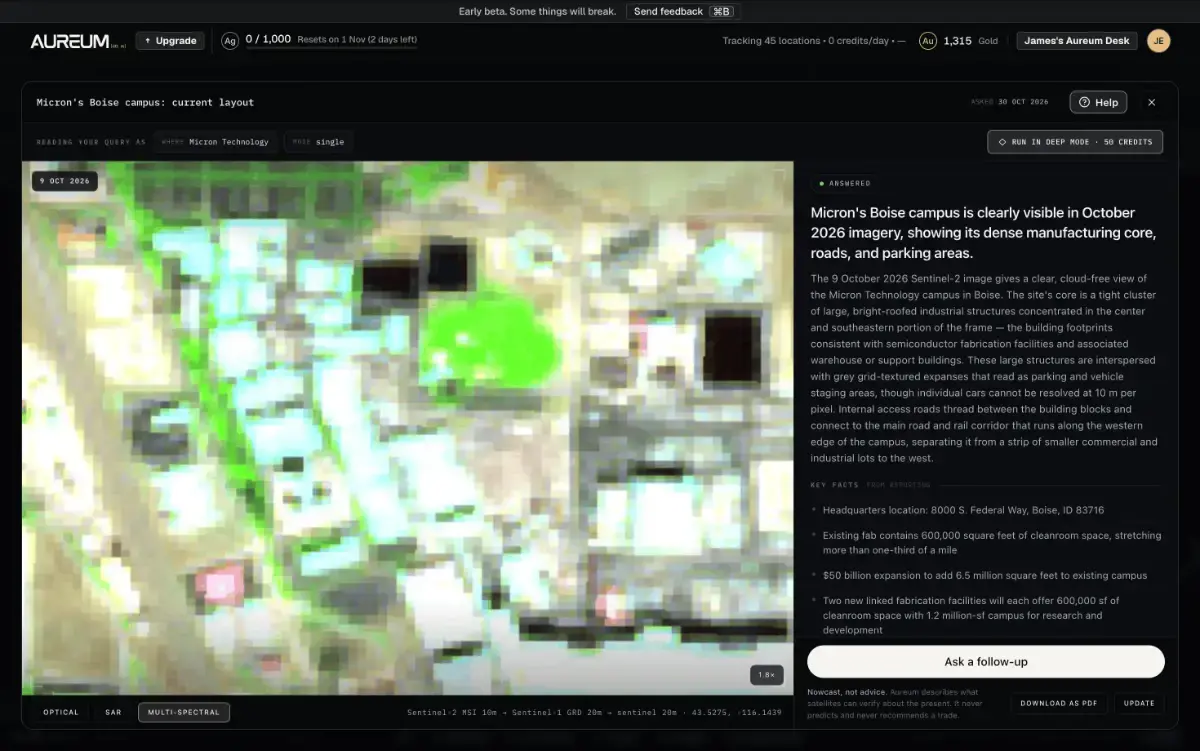The width and height of the screenshot is (1200, 751).
Task: Click the Au gold balance icon
Action: pos(927,41)
